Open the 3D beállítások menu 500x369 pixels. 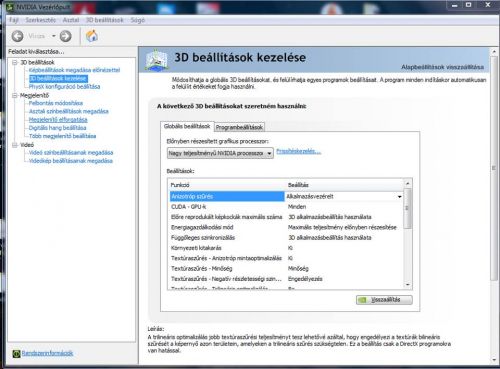pyautogui.click(x=105, y=20)
